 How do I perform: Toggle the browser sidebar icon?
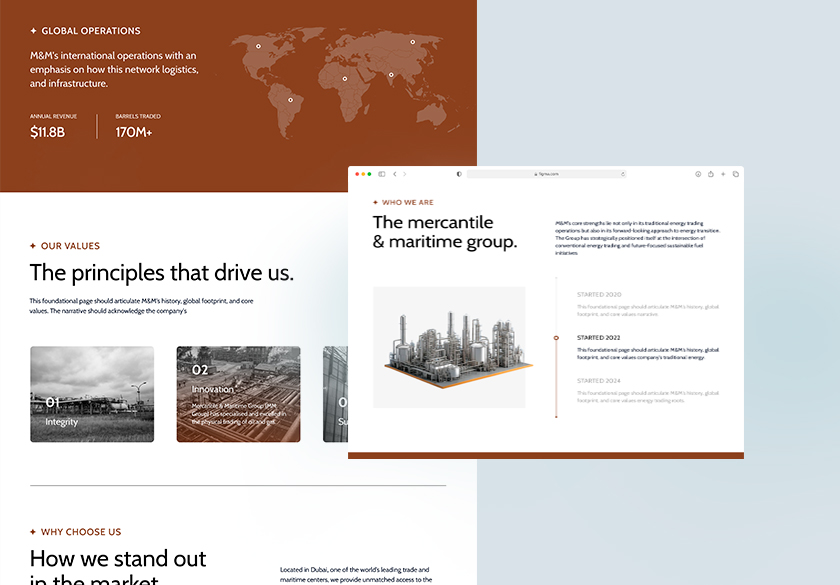[381, 174]
